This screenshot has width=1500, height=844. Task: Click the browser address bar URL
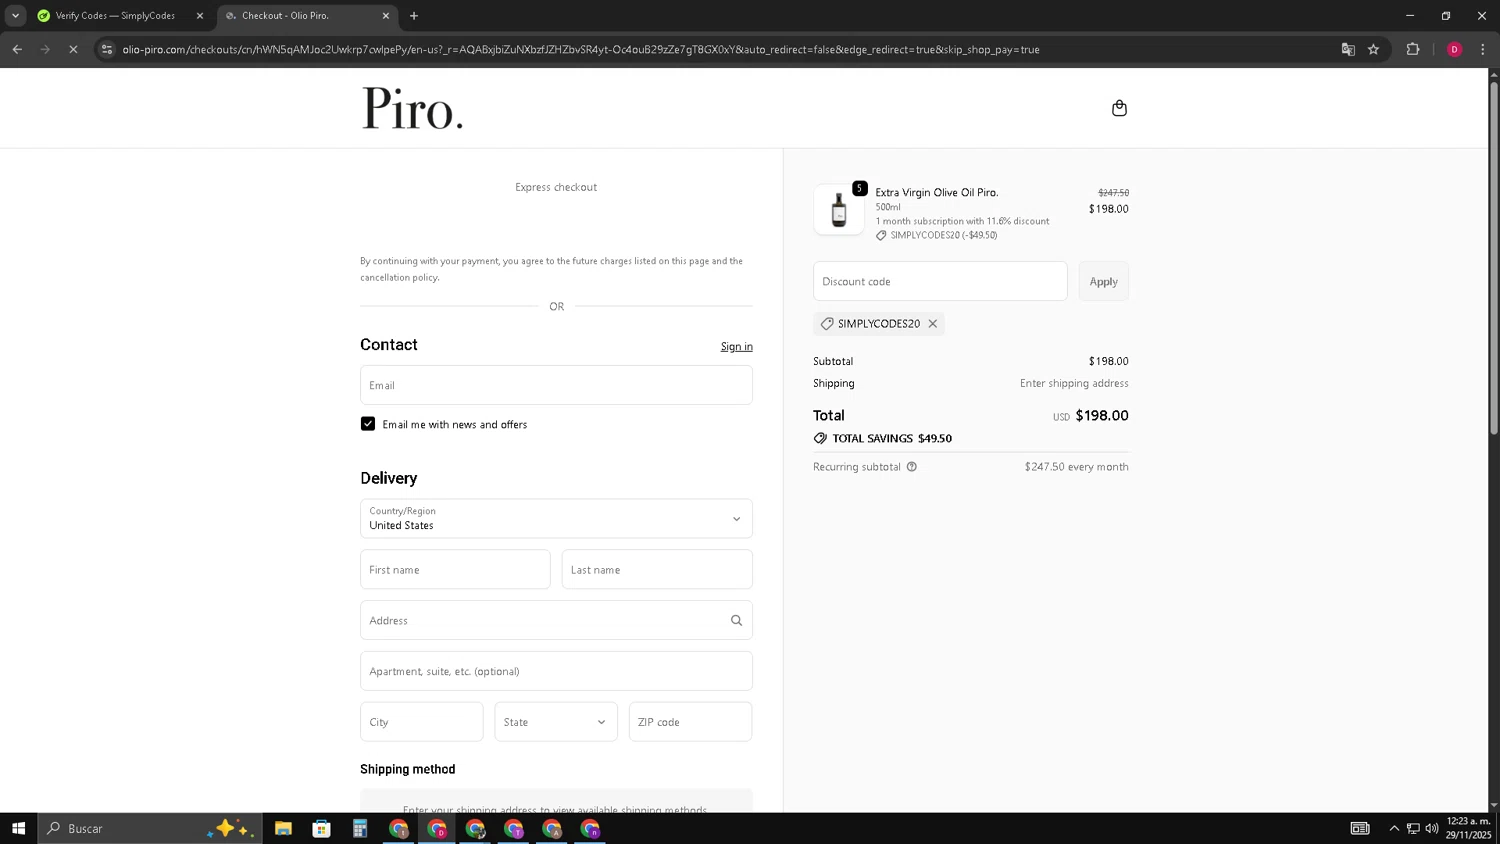pos(581,49)
